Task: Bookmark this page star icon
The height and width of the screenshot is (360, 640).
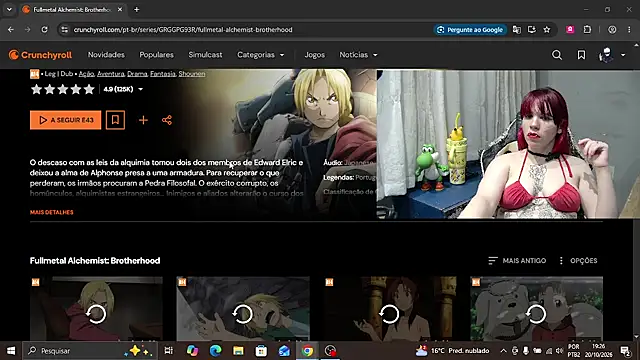Action: coord(547,29)
